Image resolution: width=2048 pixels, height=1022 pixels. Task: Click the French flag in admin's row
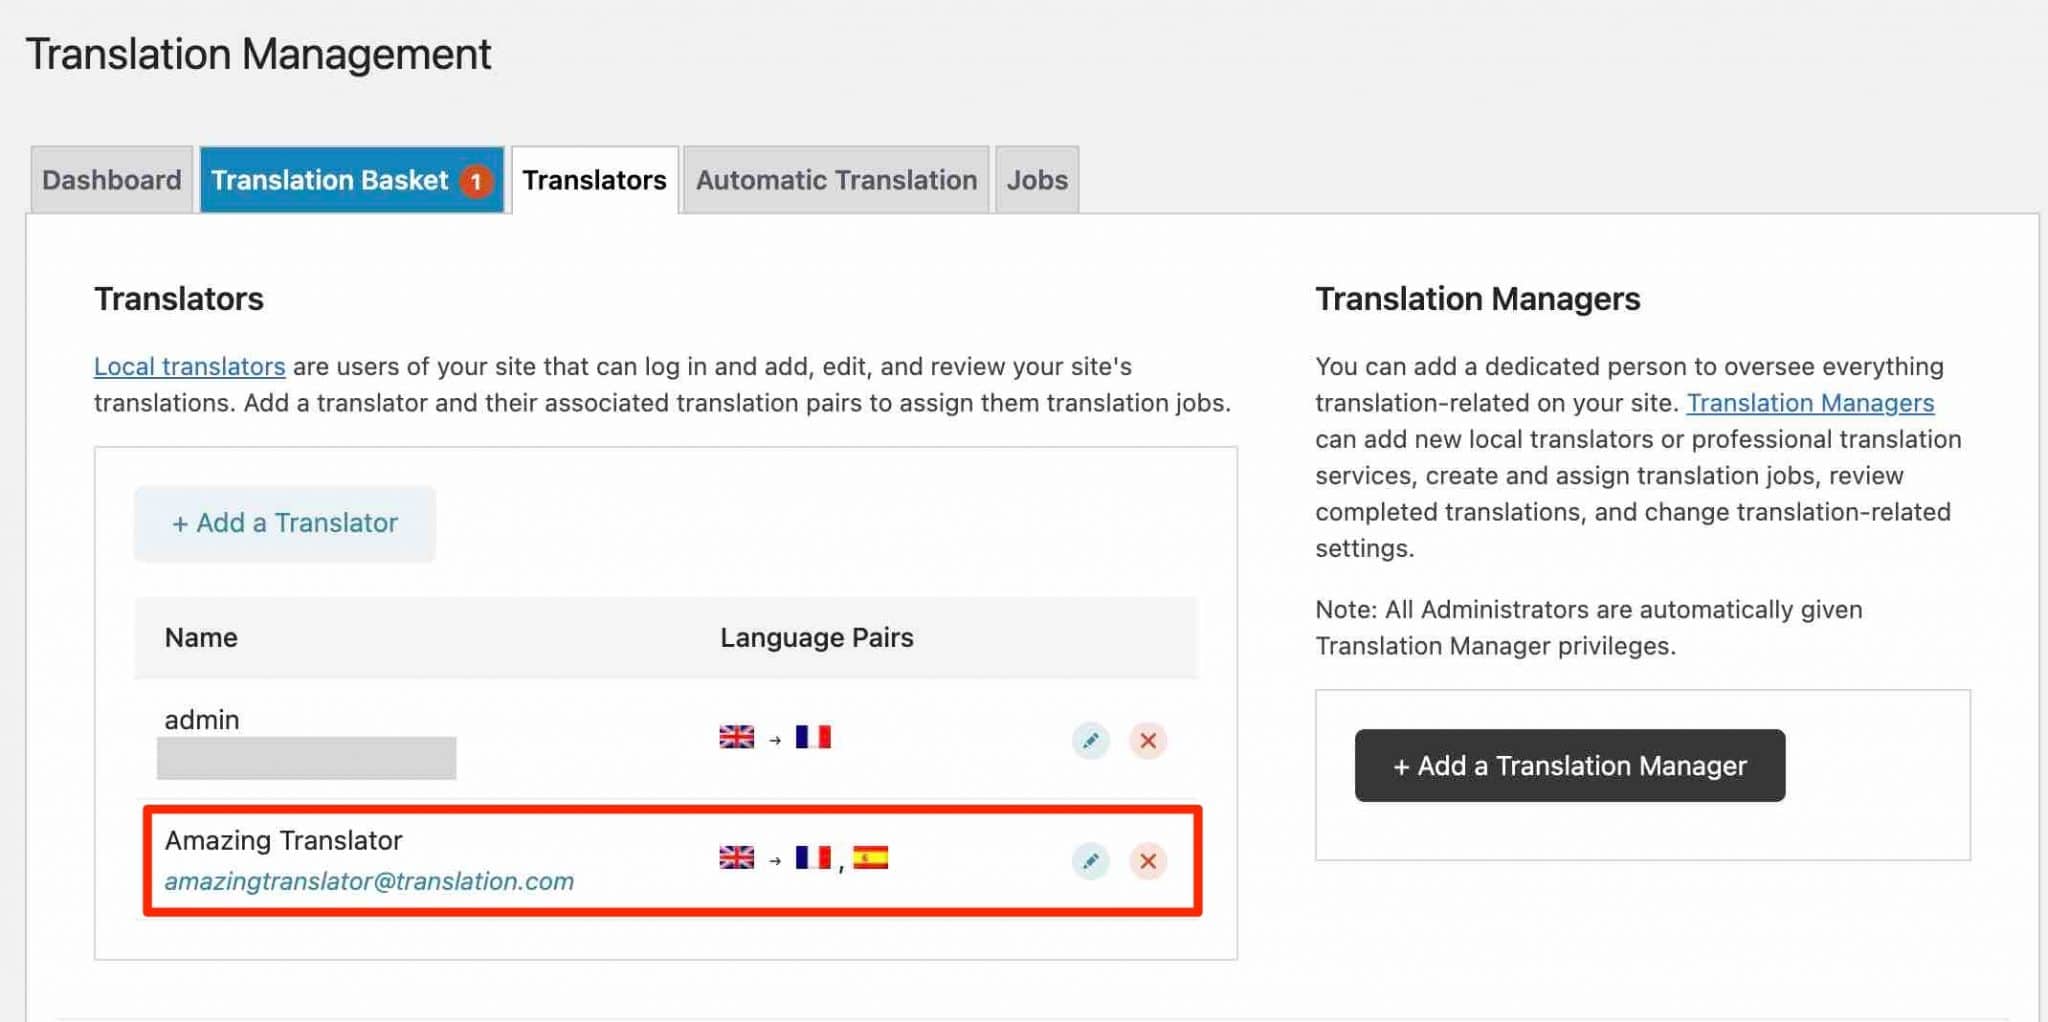coord(813,737)
